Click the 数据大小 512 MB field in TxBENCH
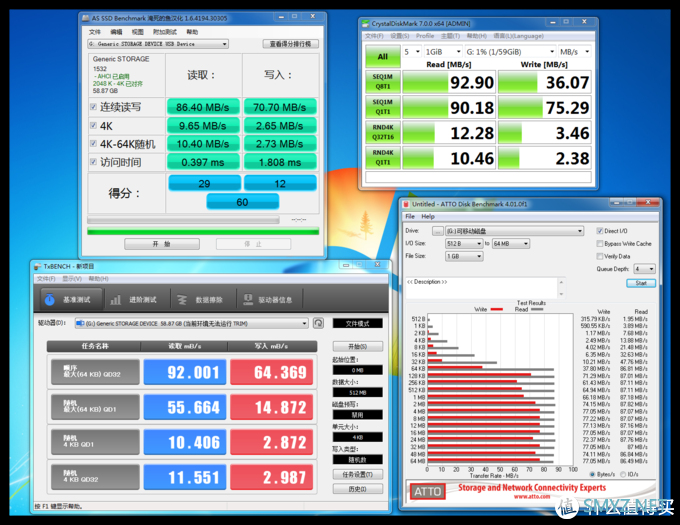Image resolution: width=680 pixels, height=525 pixels. tap(358, 392)
